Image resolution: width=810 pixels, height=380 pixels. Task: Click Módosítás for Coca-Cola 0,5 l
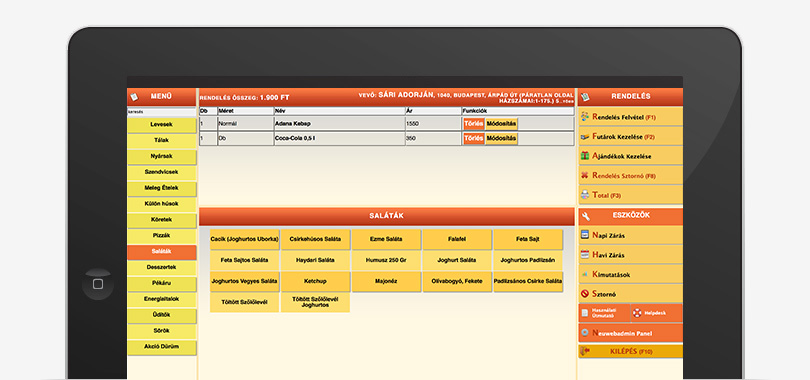tap(501, 139)
